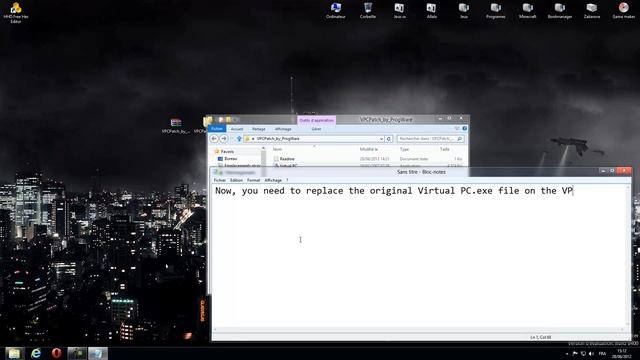Viewport: 640px width, 360px height.
Task: Maximize the Notepad window
Action: 612,171
